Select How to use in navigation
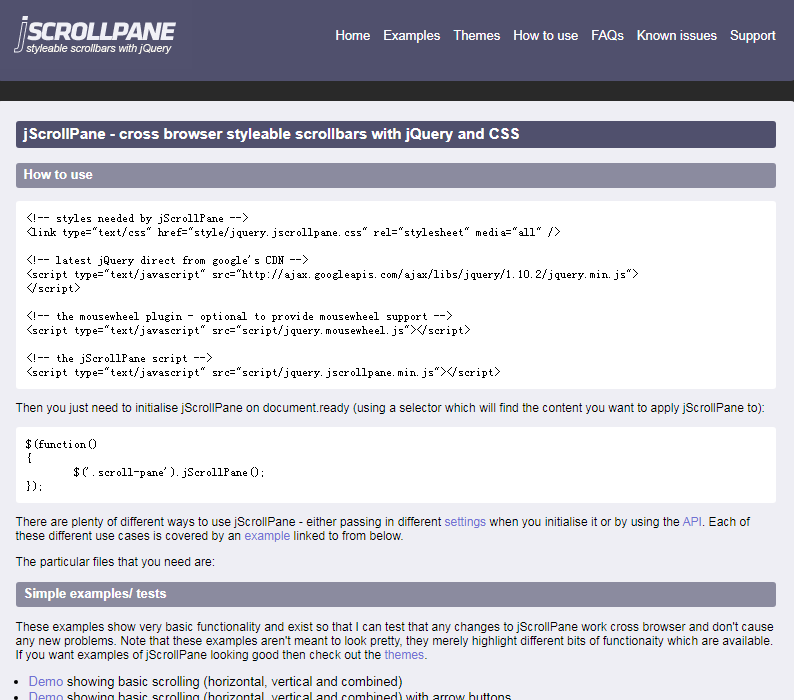The image size is (794, 700). (x=545, y=35)
